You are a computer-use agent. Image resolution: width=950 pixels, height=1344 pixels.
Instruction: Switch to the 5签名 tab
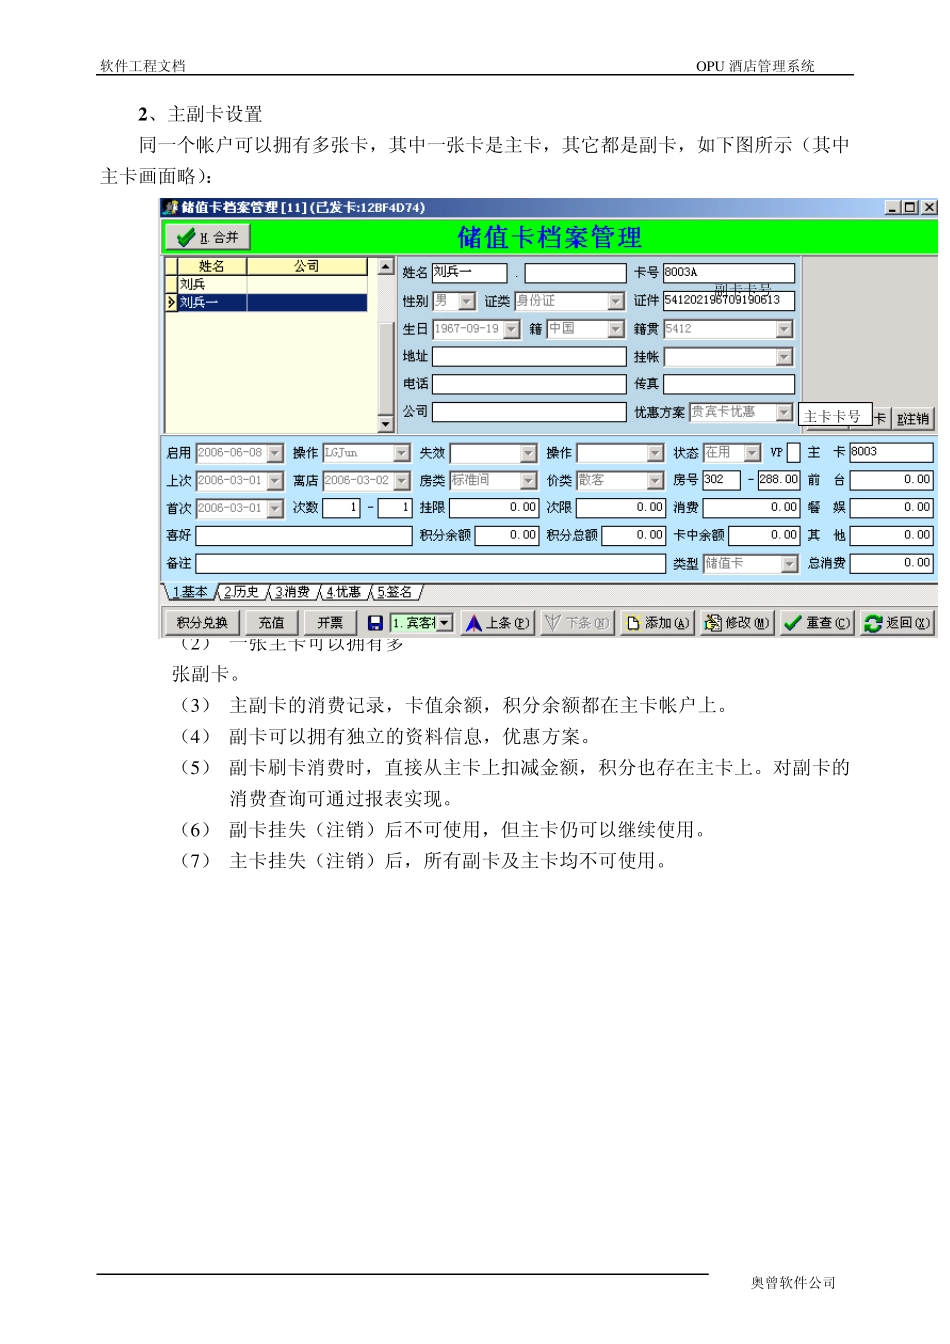(395, 592)
